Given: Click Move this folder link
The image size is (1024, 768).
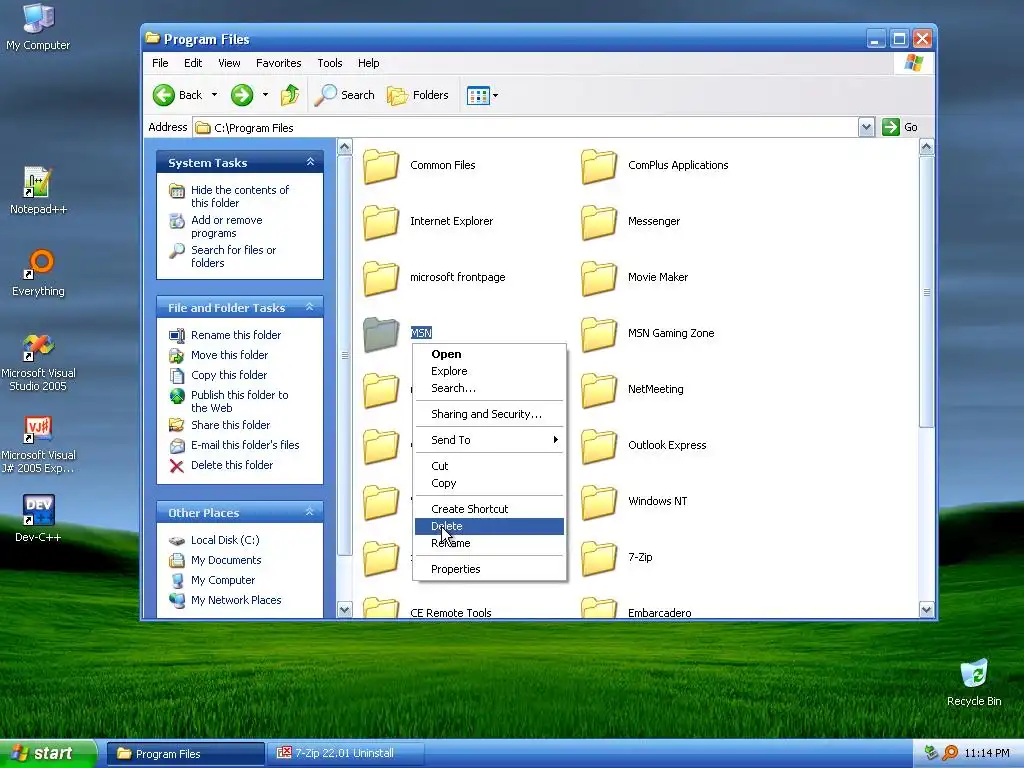Looking at the screenshot, I should [229, 355].
